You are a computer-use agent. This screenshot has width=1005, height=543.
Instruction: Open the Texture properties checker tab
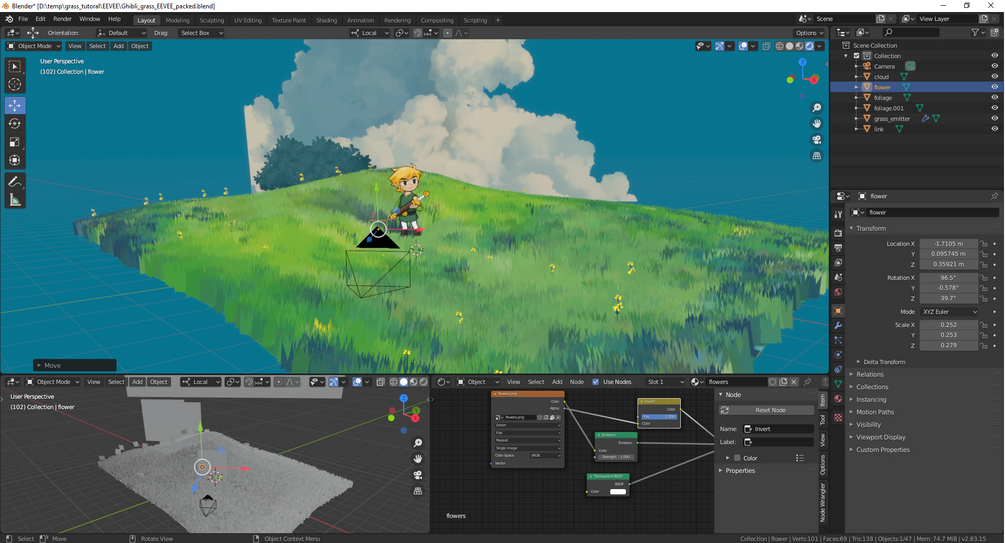(838, 417)
